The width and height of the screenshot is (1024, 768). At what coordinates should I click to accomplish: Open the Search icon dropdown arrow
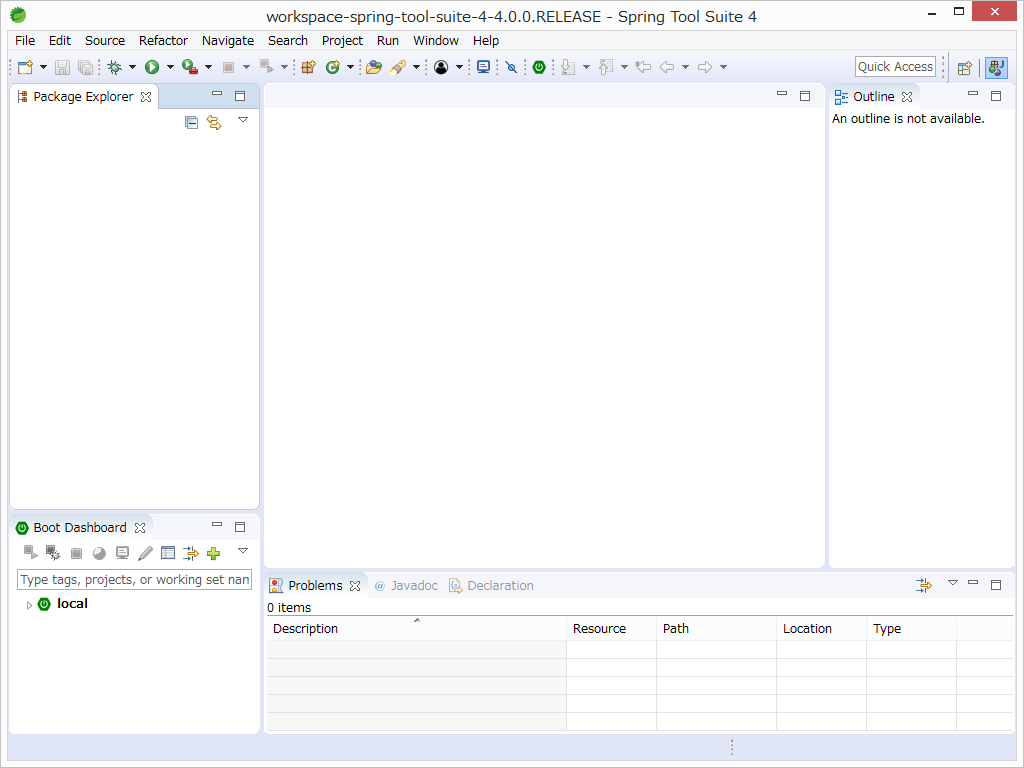click(x=416, y=67)
